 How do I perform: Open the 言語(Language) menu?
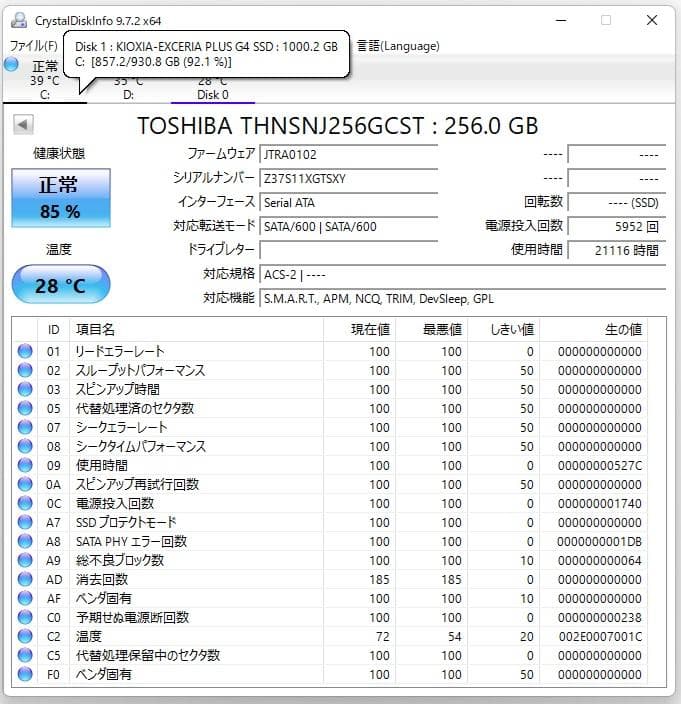coord(398,46)
